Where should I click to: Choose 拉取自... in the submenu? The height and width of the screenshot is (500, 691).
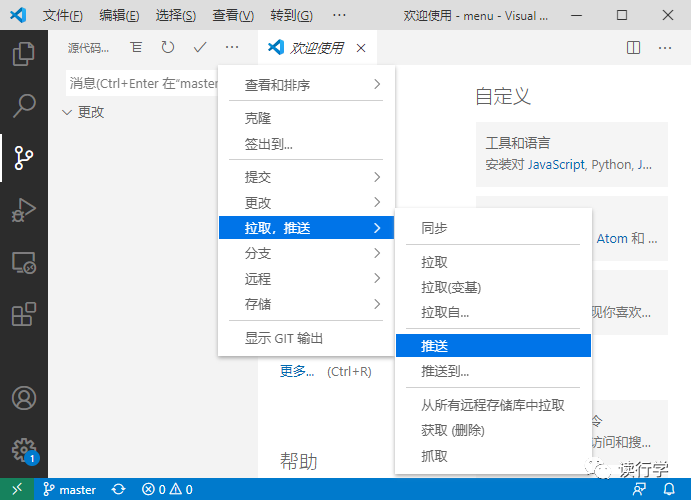coord(493,312)
